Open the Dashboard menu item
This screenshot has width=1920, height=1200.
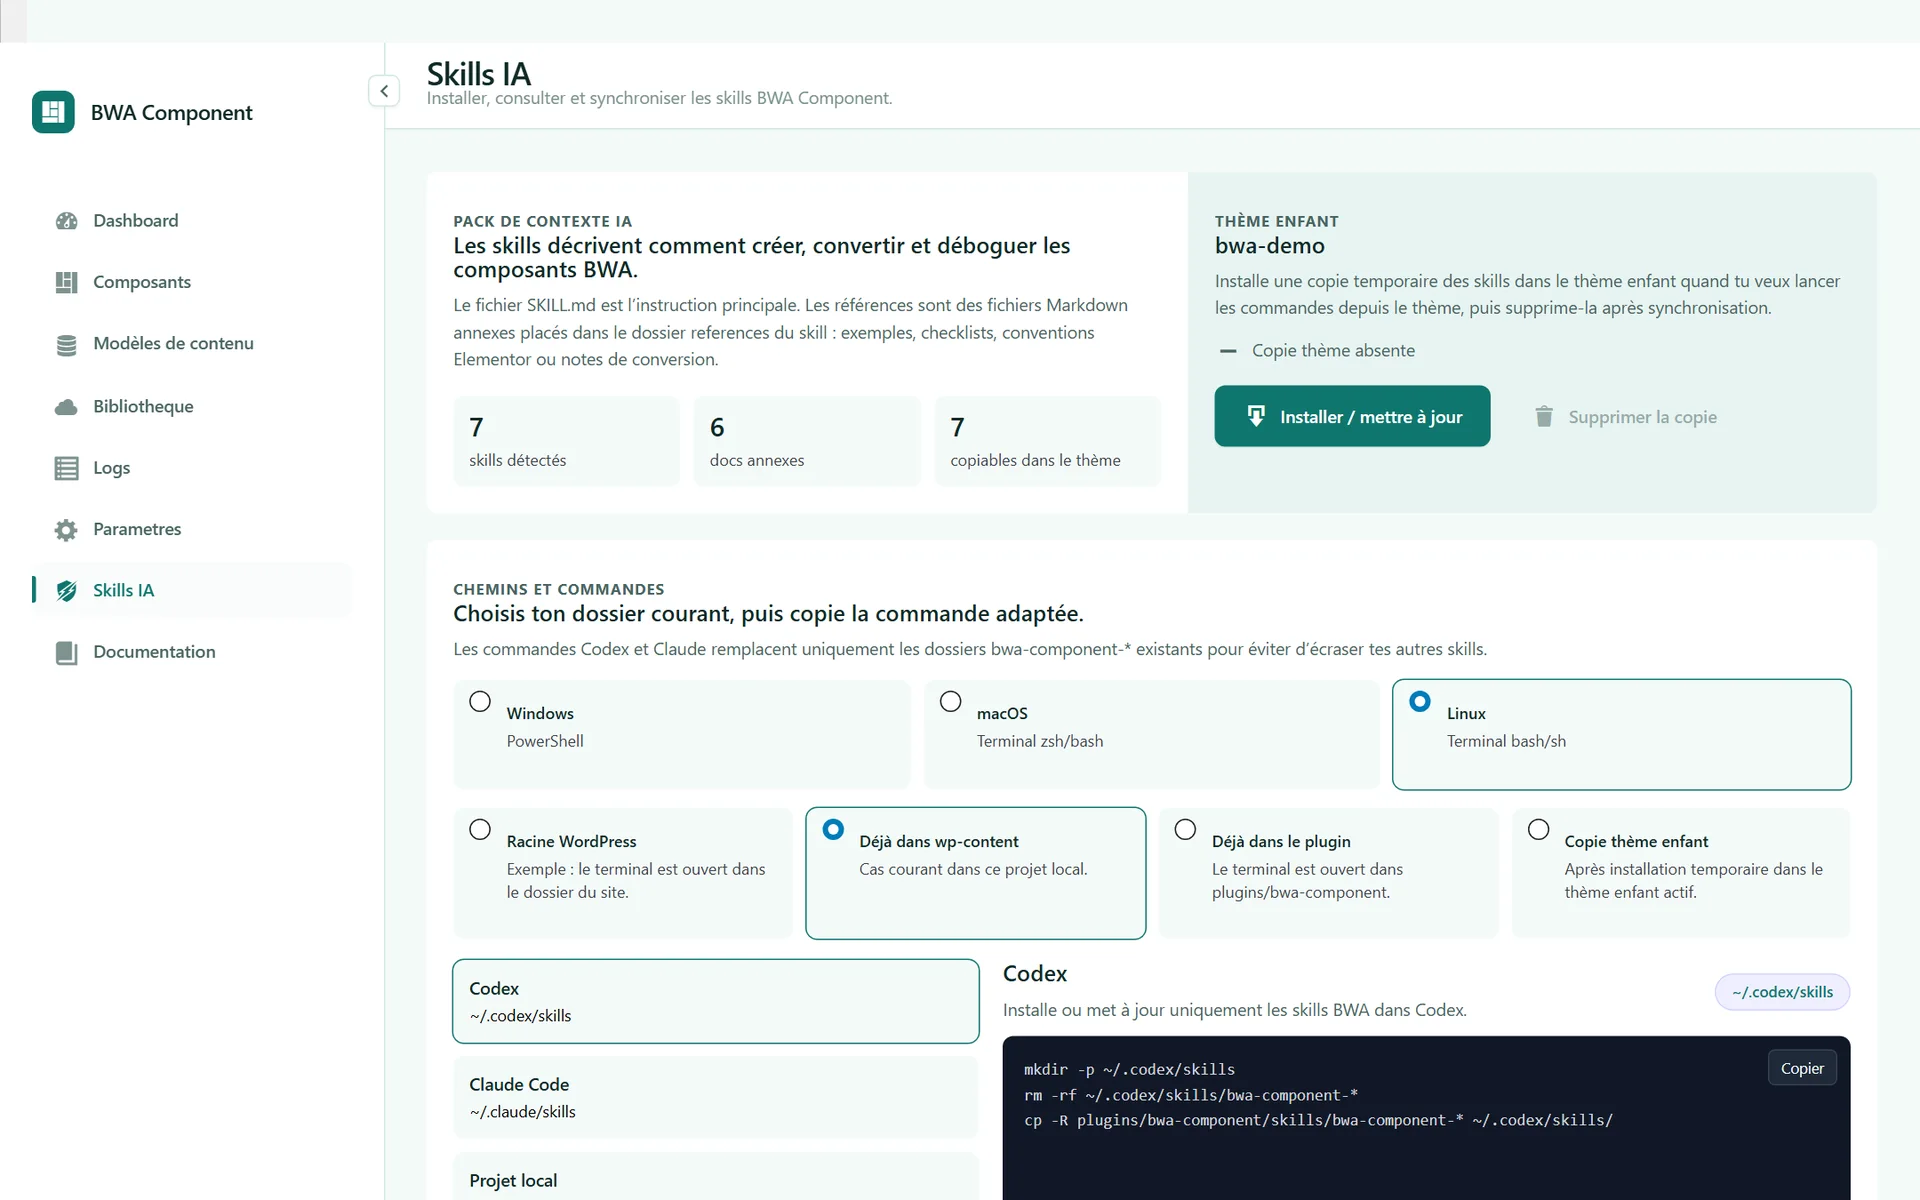(192, 221)
